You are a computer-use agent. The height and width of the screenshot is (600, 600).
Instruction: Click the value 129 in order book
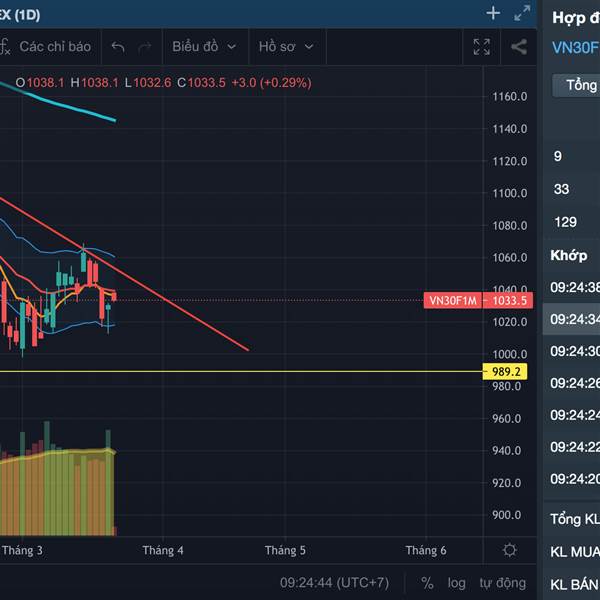[x=565, y=222]
